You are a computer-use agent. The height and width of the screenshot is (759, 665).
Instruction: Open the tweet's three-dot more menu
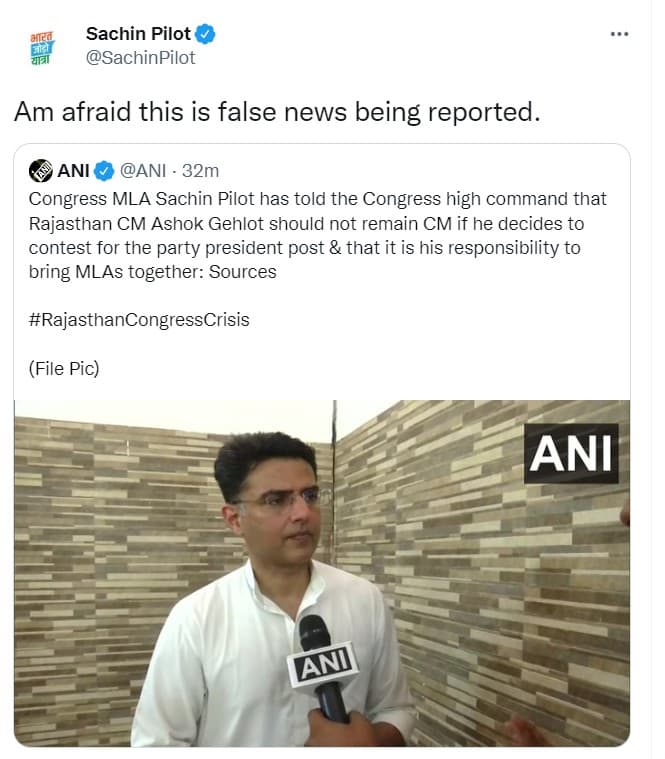coord(620,34)
